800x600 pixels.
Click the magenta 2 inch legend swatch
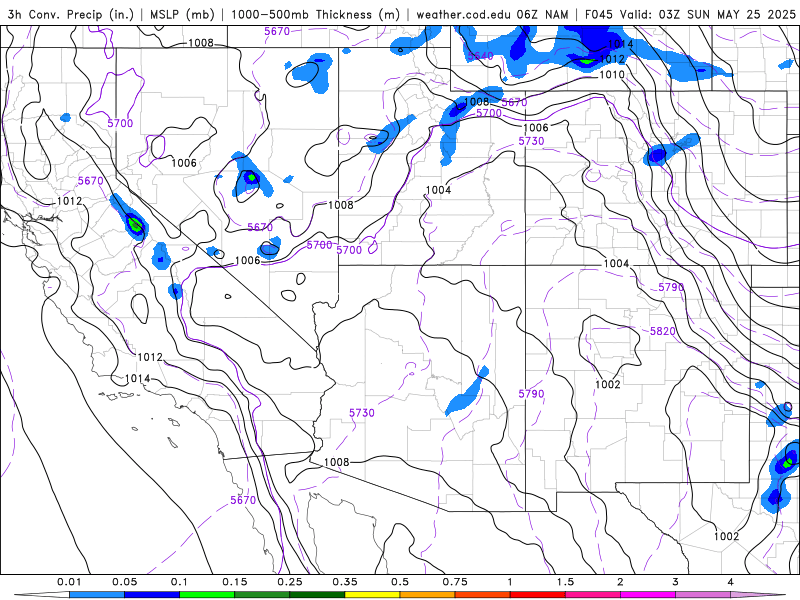[648, 595]
